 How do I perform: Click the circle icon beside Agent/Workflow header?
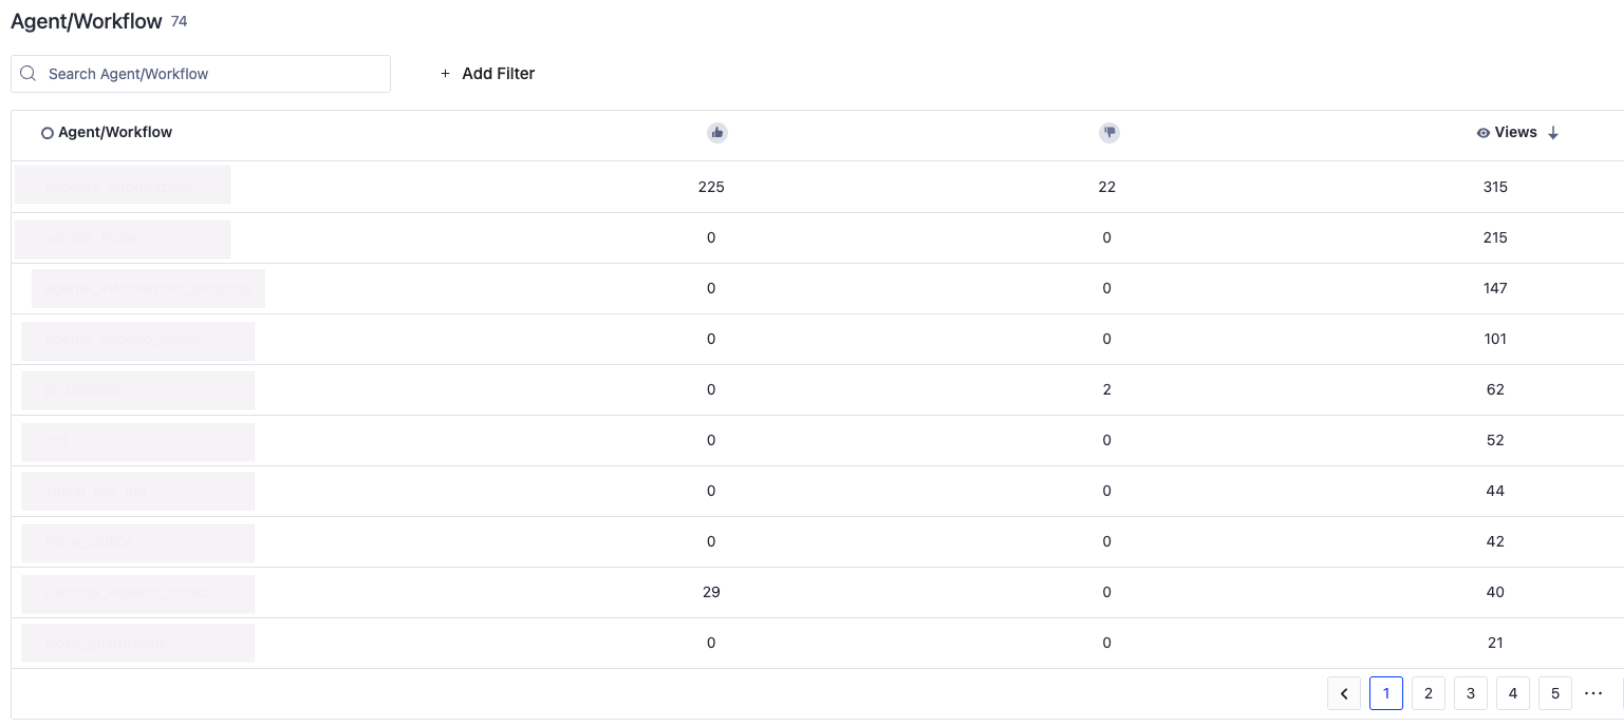(47, 133)
